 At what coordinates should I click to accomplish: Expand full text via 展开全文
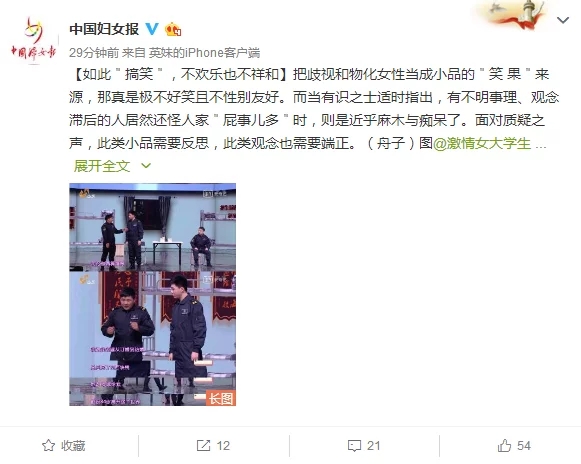click(x=102, y=166)
